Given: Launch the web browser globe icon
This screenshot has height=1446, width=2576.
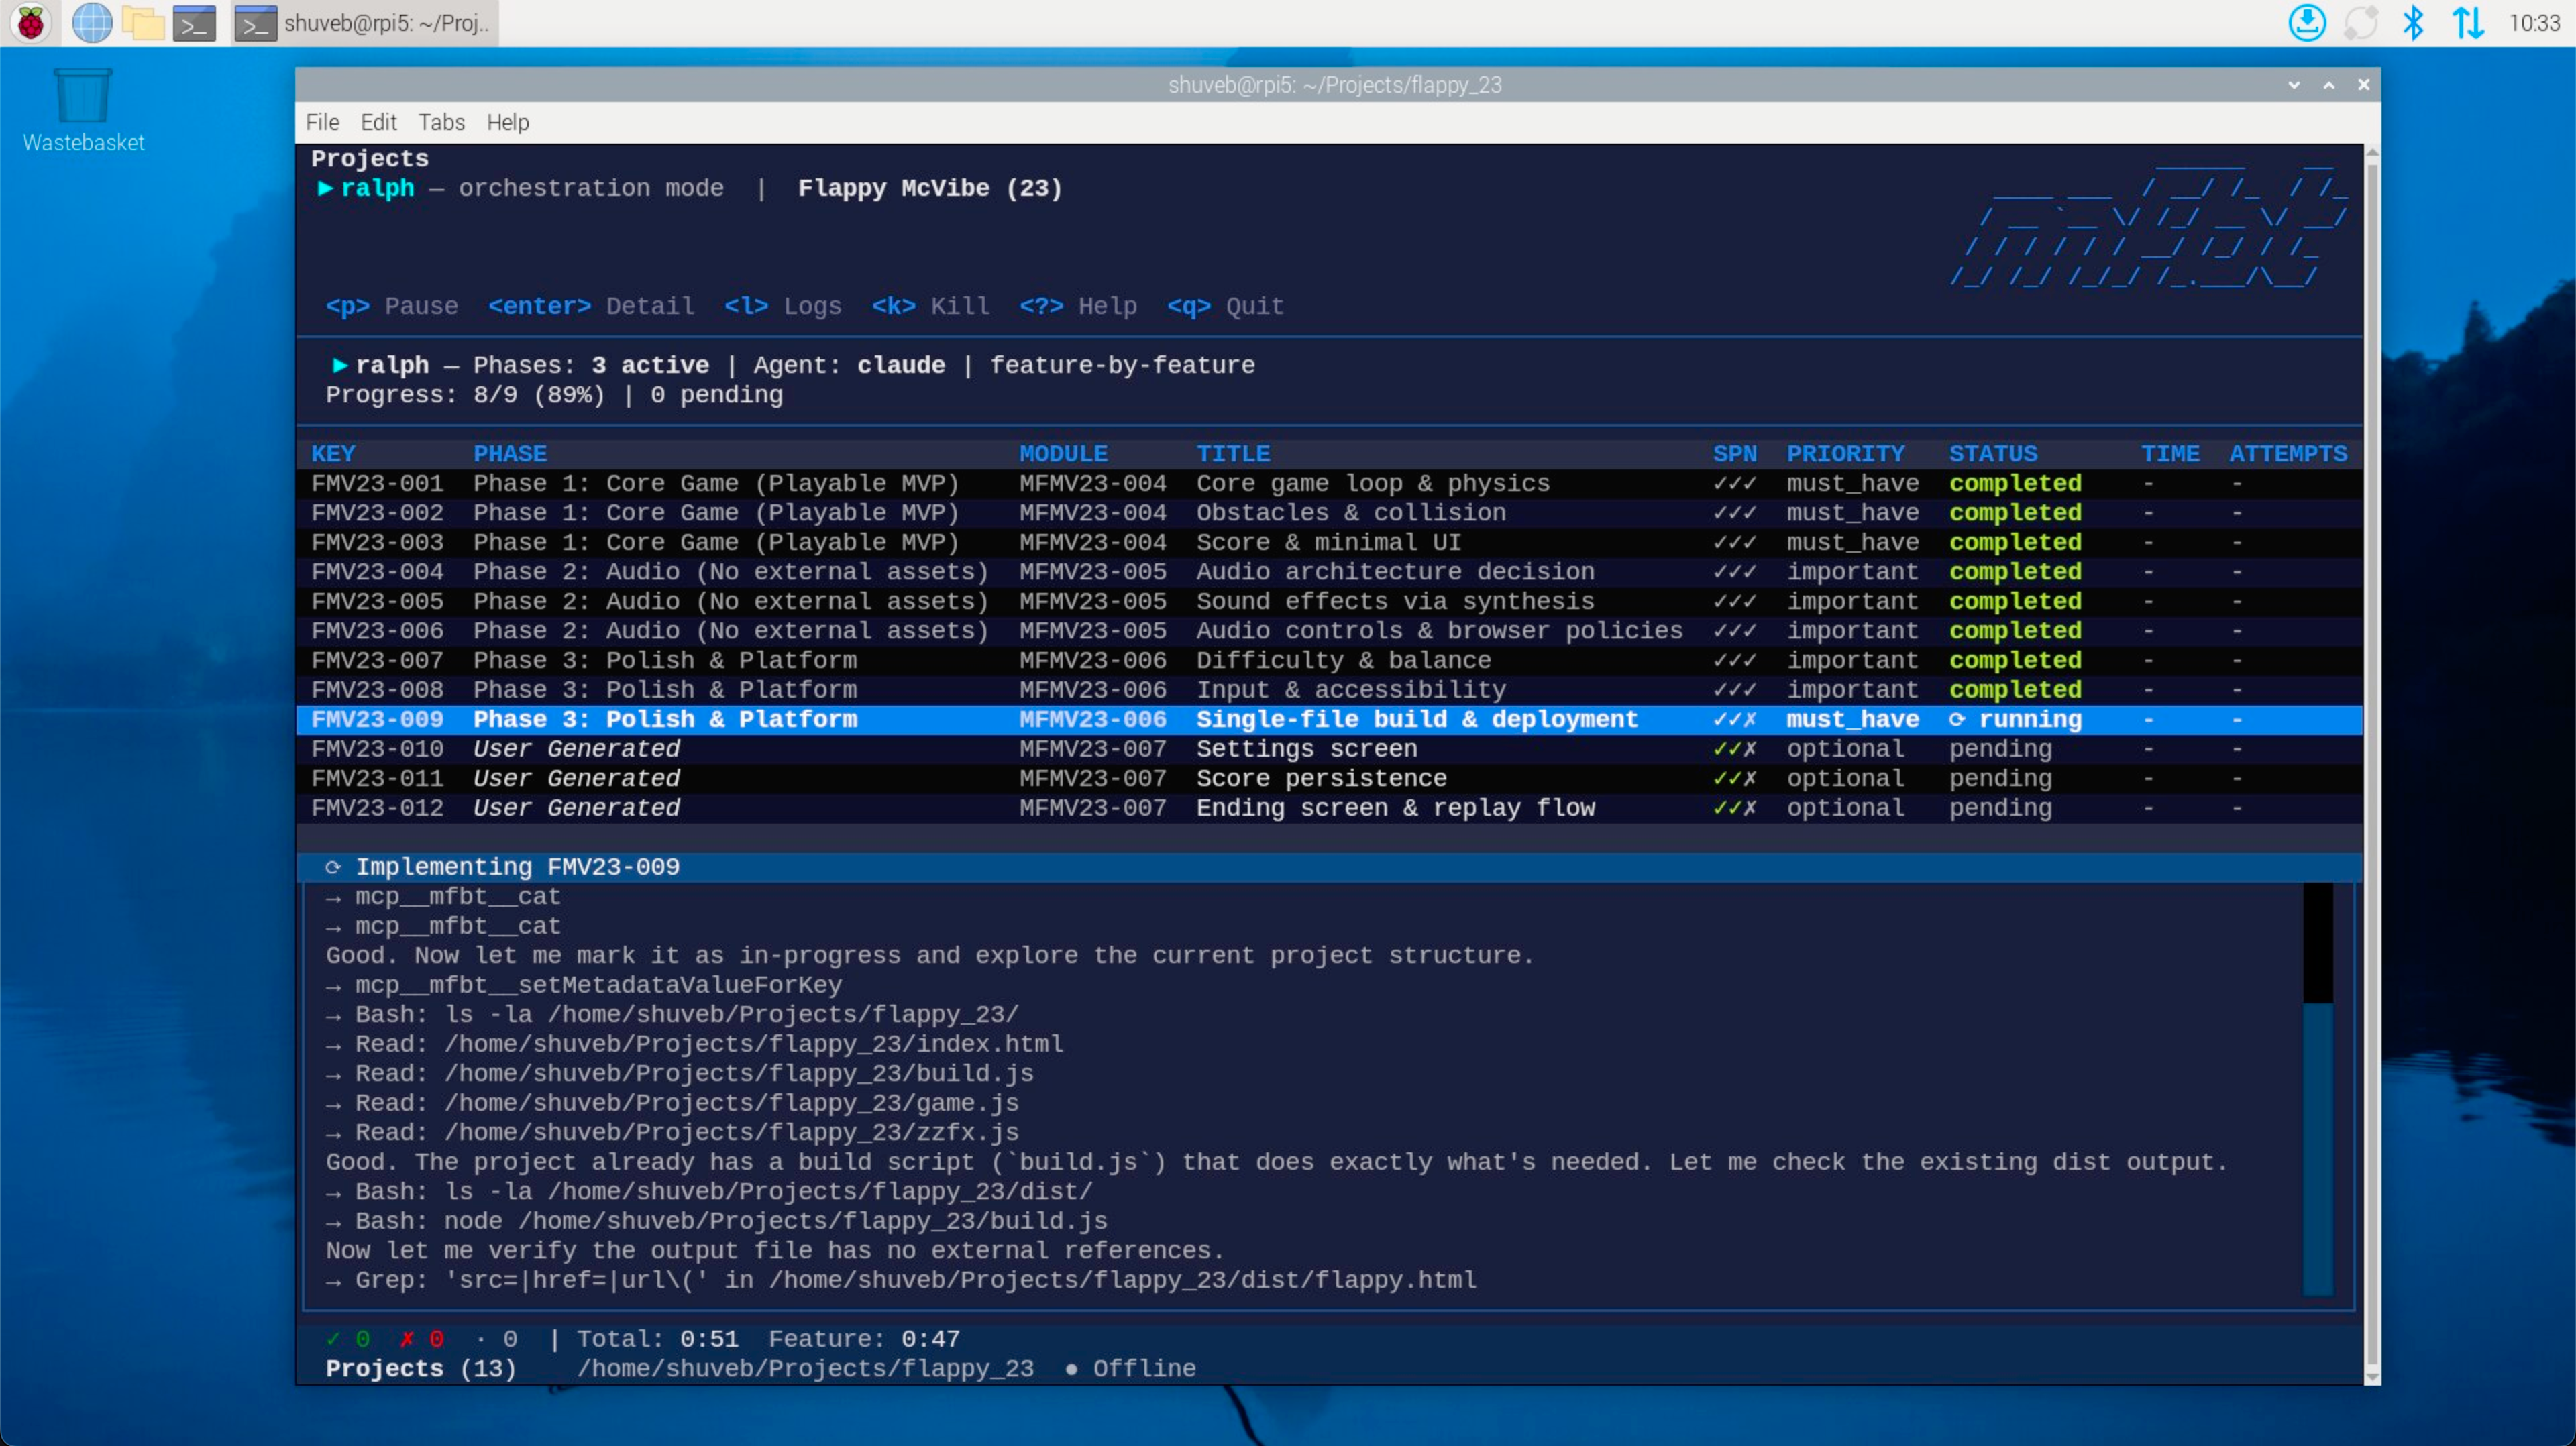Looking at the screenshot, I should pyautogui.click(x=92, y=23).
